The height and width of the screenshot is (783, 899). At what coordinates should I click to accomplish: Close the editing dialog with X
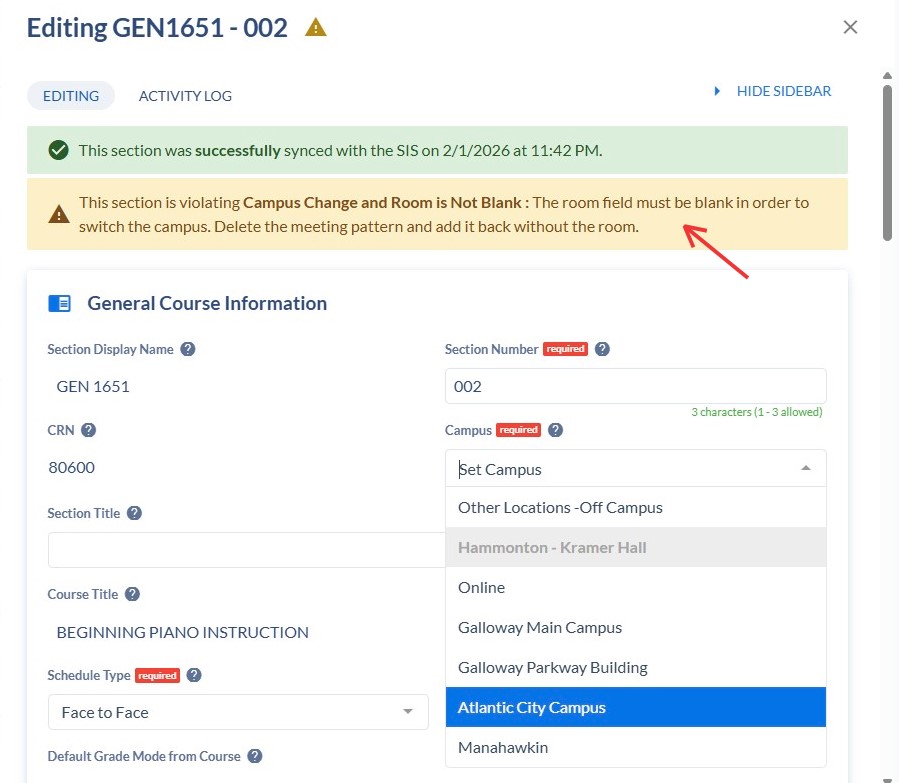(x=851, y=27)
